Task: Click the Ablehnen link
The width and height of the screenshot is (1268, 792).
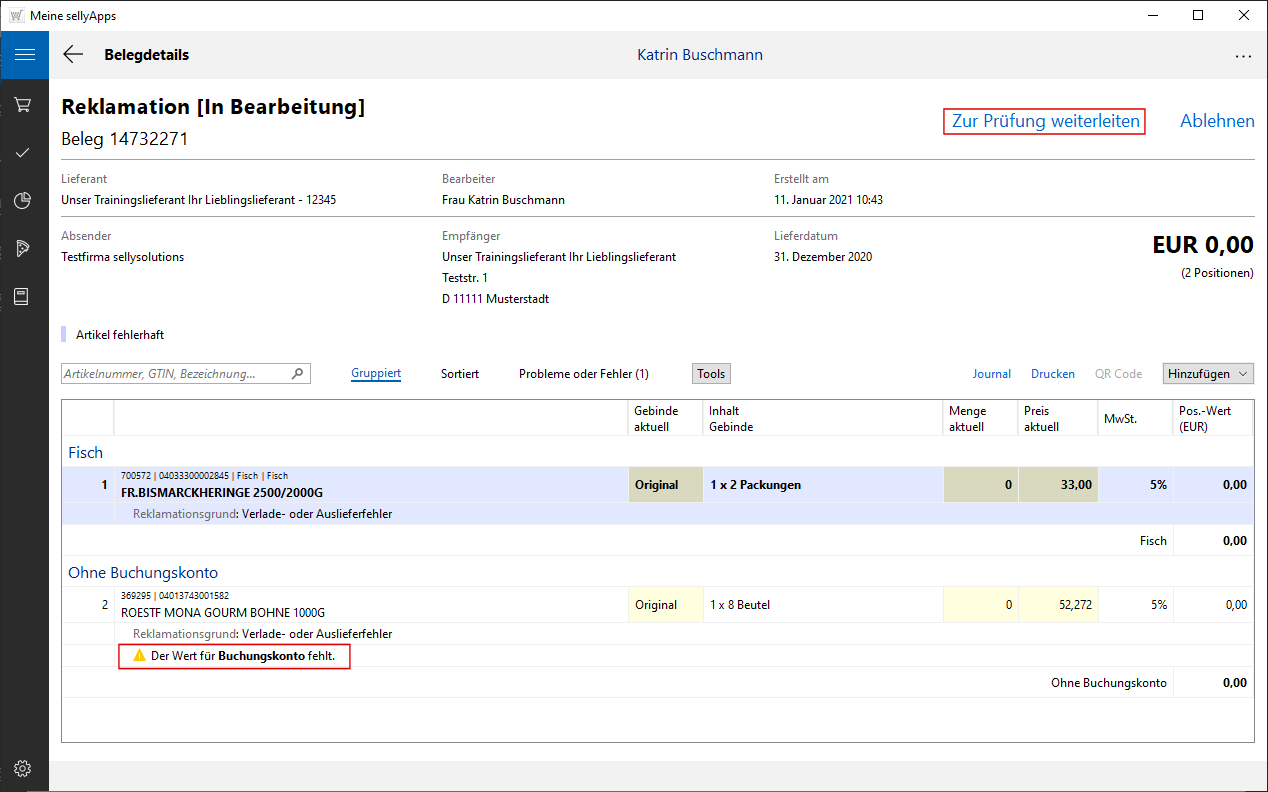Action: [x=1217, y=121]
